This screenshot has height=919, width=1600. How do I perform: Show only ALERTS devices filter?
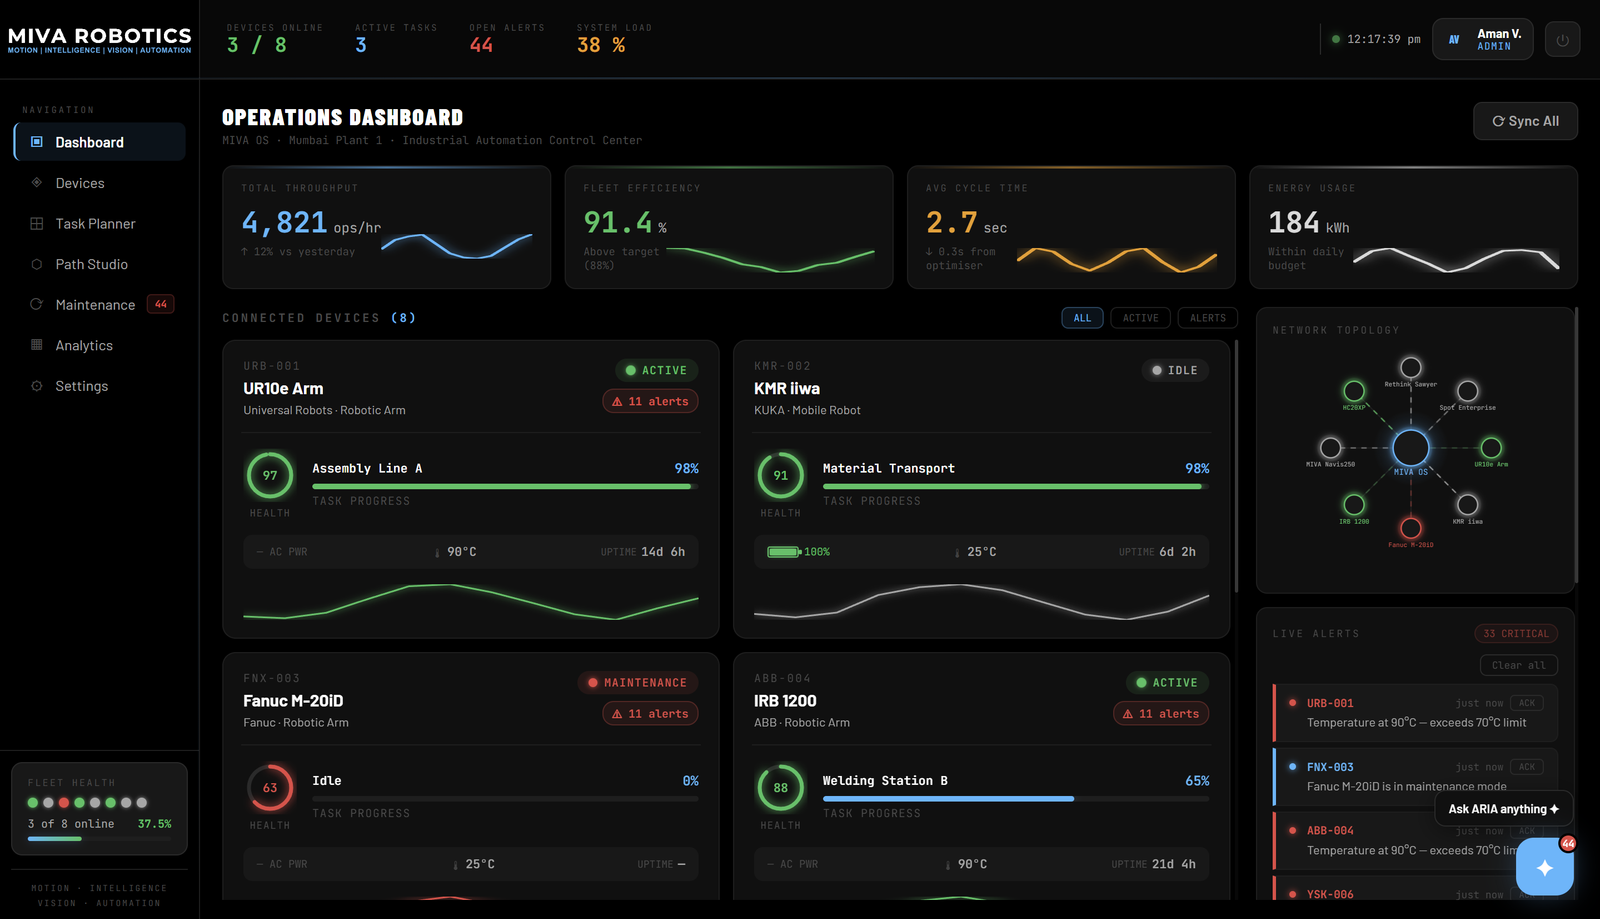pos(1208,318)
